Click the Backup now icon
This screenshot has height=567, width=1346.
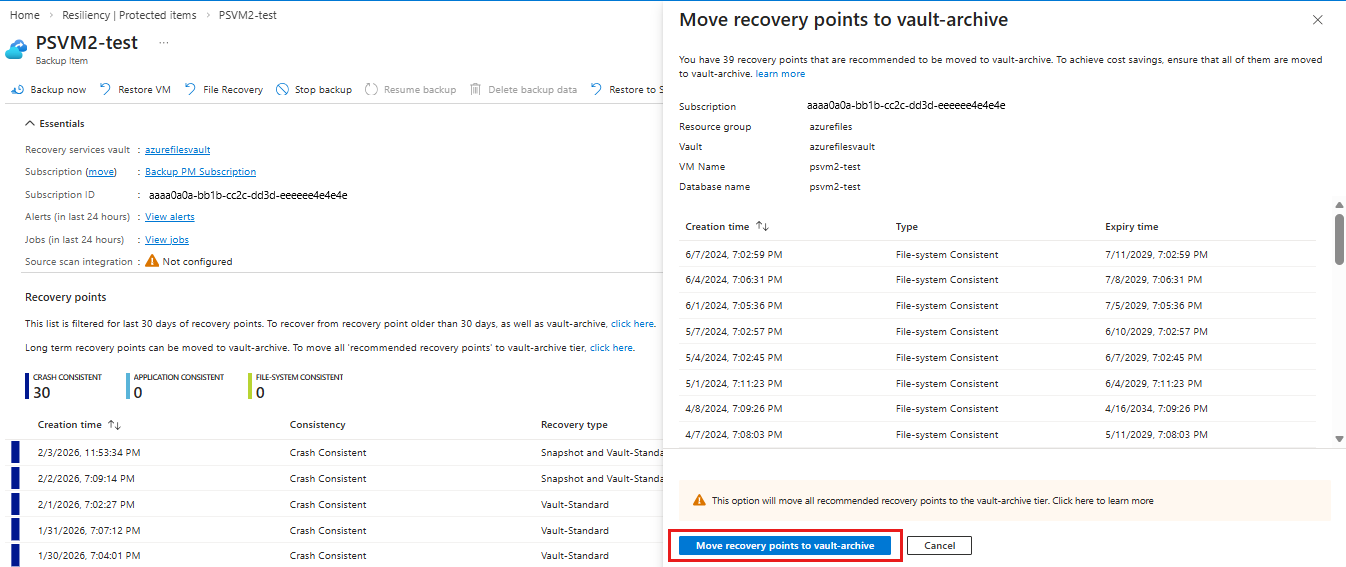tap(17, 89)
